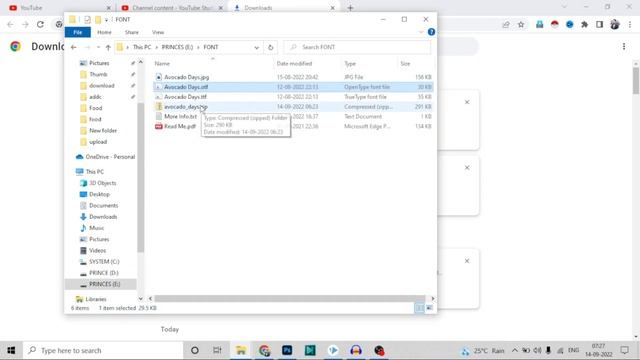This screenshot has height=360, width=640.
Task: Click the FONT breadcrumb segment
Action: click(211, 47)
